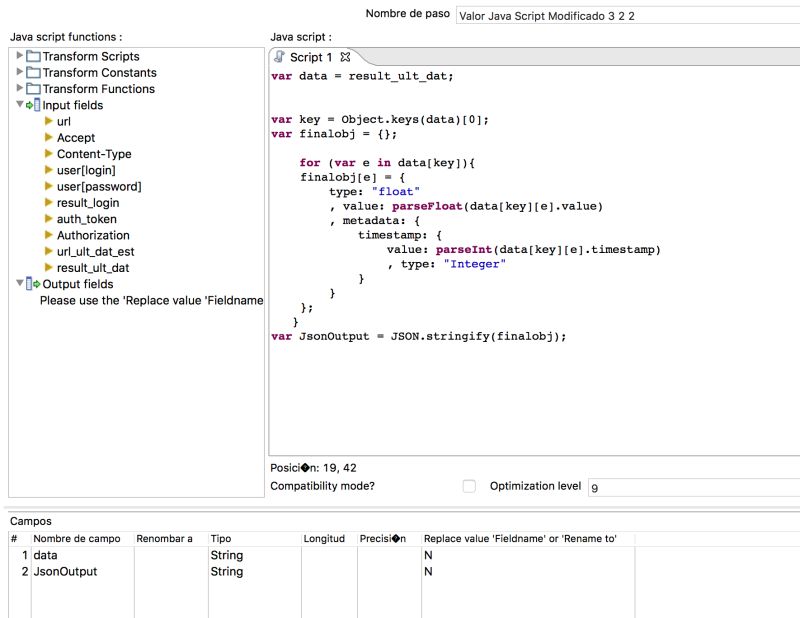Click the Authorization field icon
The image size is (800, 618).
pos(48,234)
